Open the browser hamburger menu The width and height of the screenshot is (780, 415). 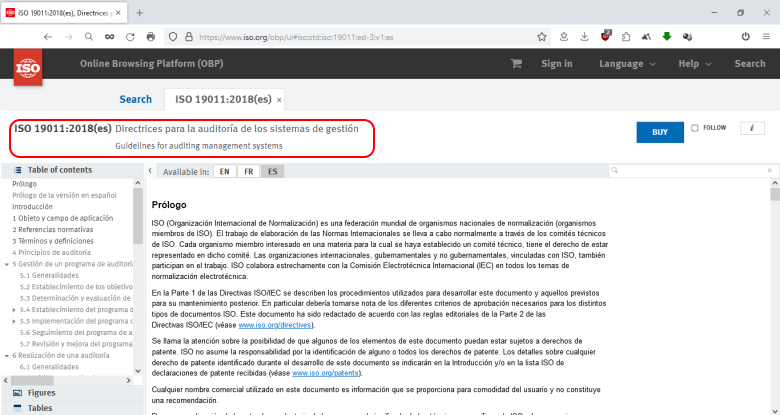point(766,37)
